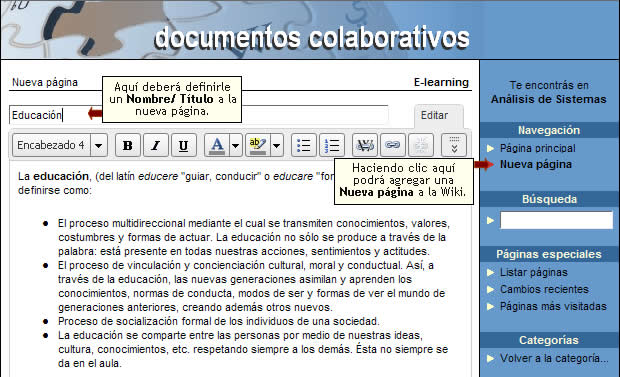This screenshot has width=620, height=377.
Task: Apply bold formatting with the B button
Action: (x=128, y=145)
